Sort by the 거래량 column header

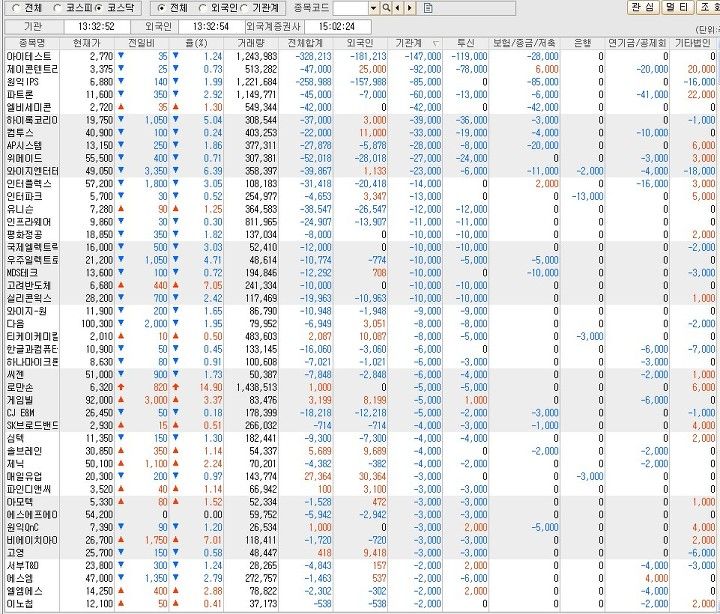pyautogui.click(x=251, y=43)
